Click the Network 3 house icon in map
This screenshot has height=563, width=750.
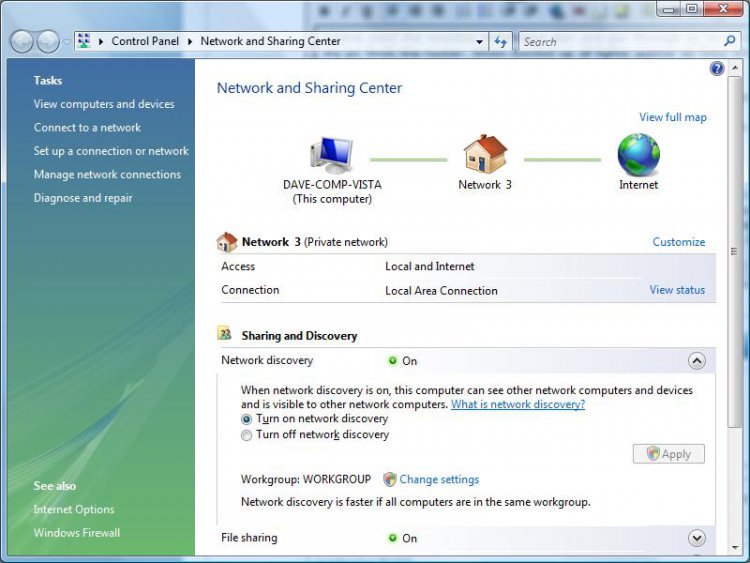(485, 154)
